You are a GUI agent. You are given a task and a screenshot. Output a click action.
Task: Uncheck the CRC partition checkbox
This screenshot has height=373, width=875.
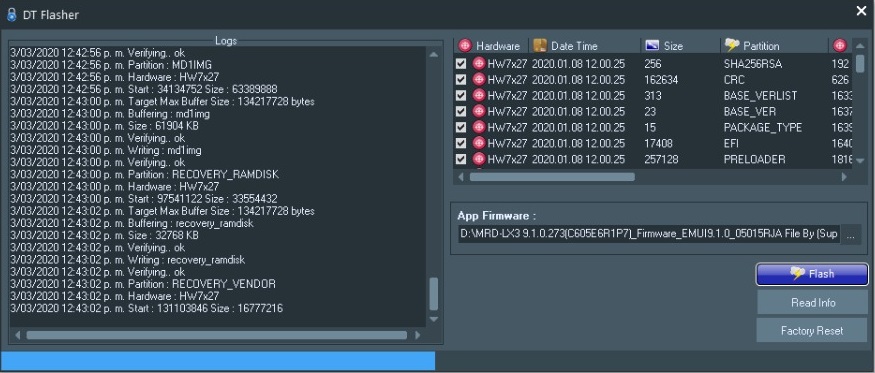pos(460,80)
